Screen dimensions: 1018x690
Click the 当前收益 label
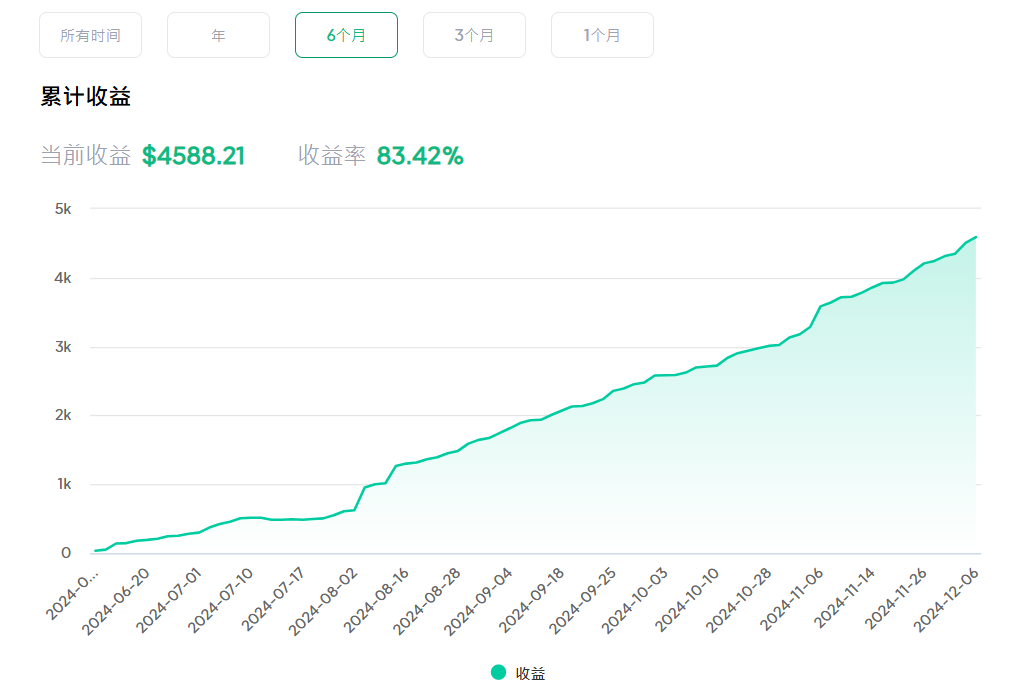coord(86,156)
